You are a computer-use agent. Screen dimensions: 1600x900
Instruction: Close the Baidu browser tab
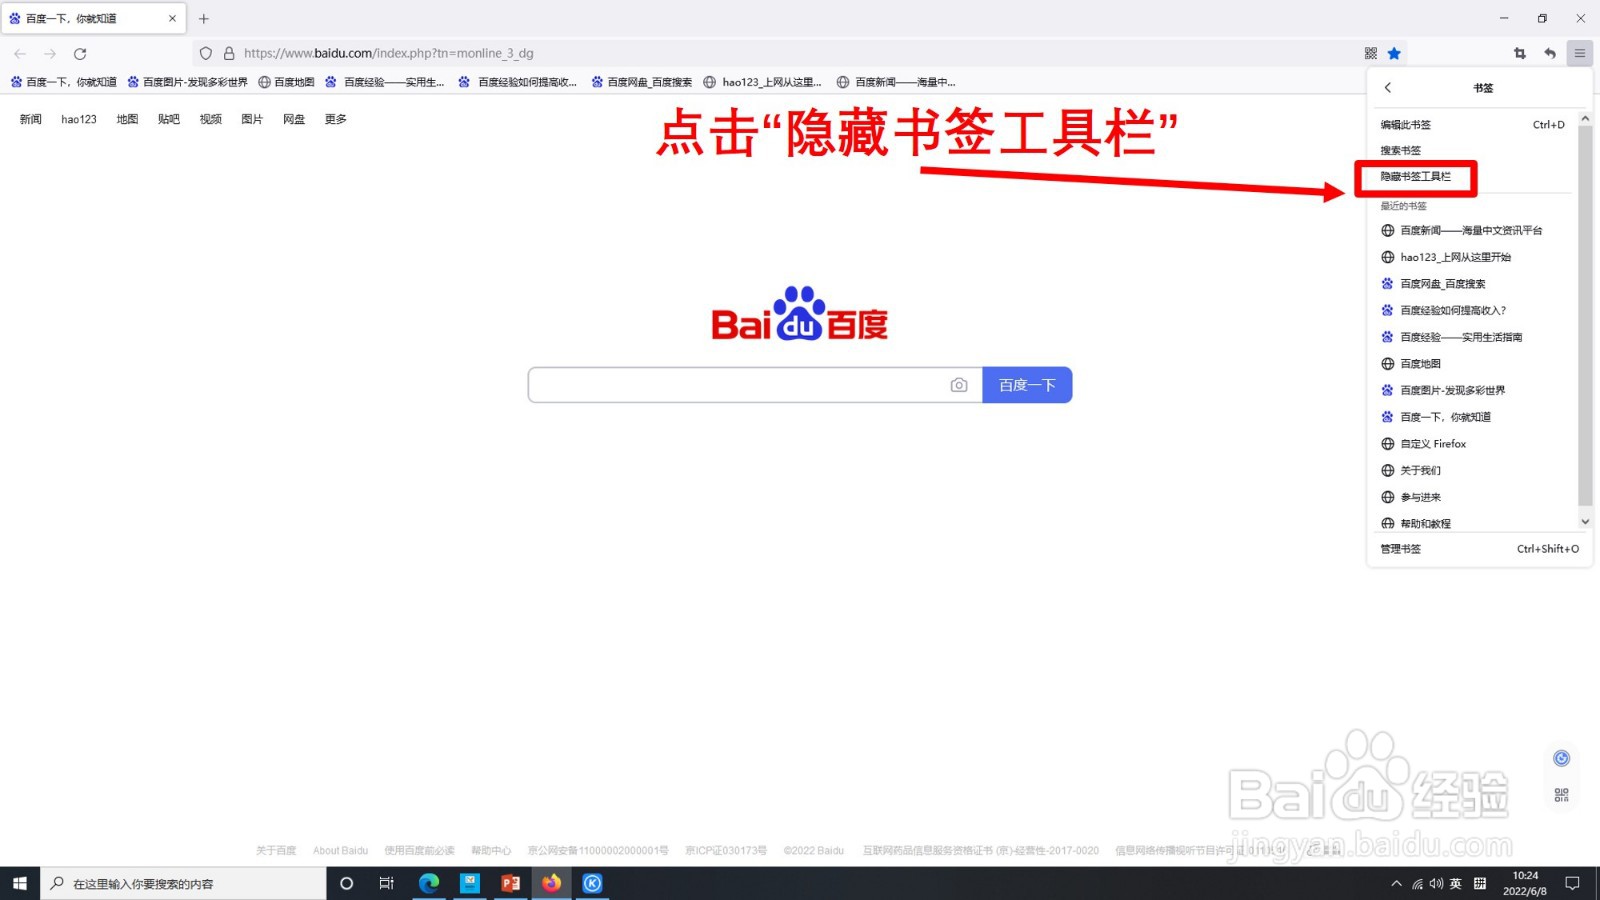click(172, 18)
